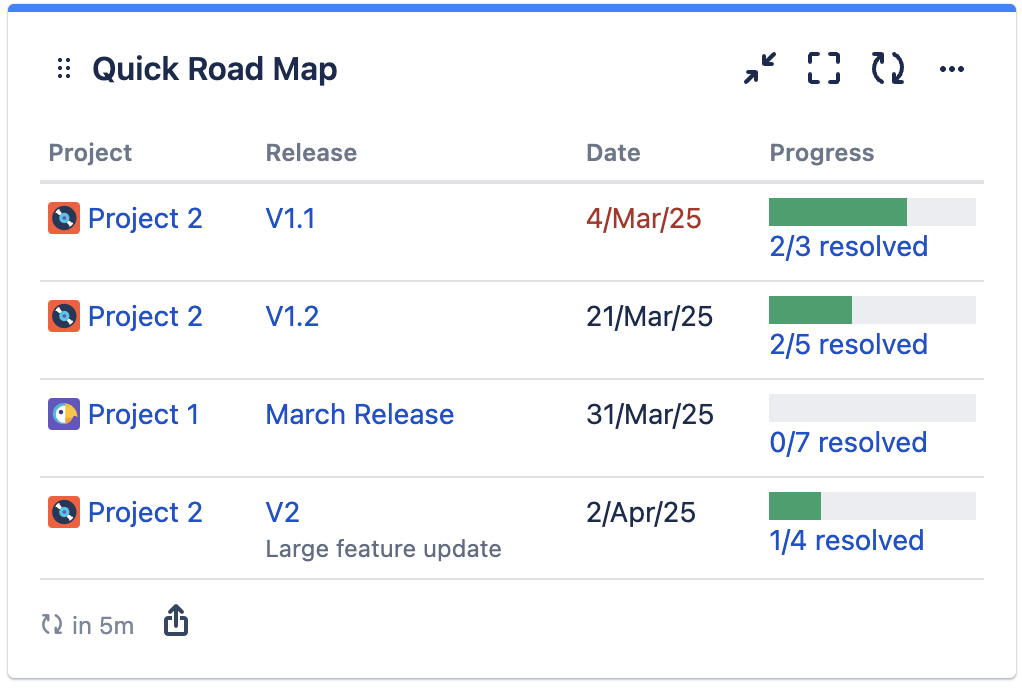Grab the drag handle dots next to title
Viewport: 1022px width, 690px height.
tap(63, 68)
